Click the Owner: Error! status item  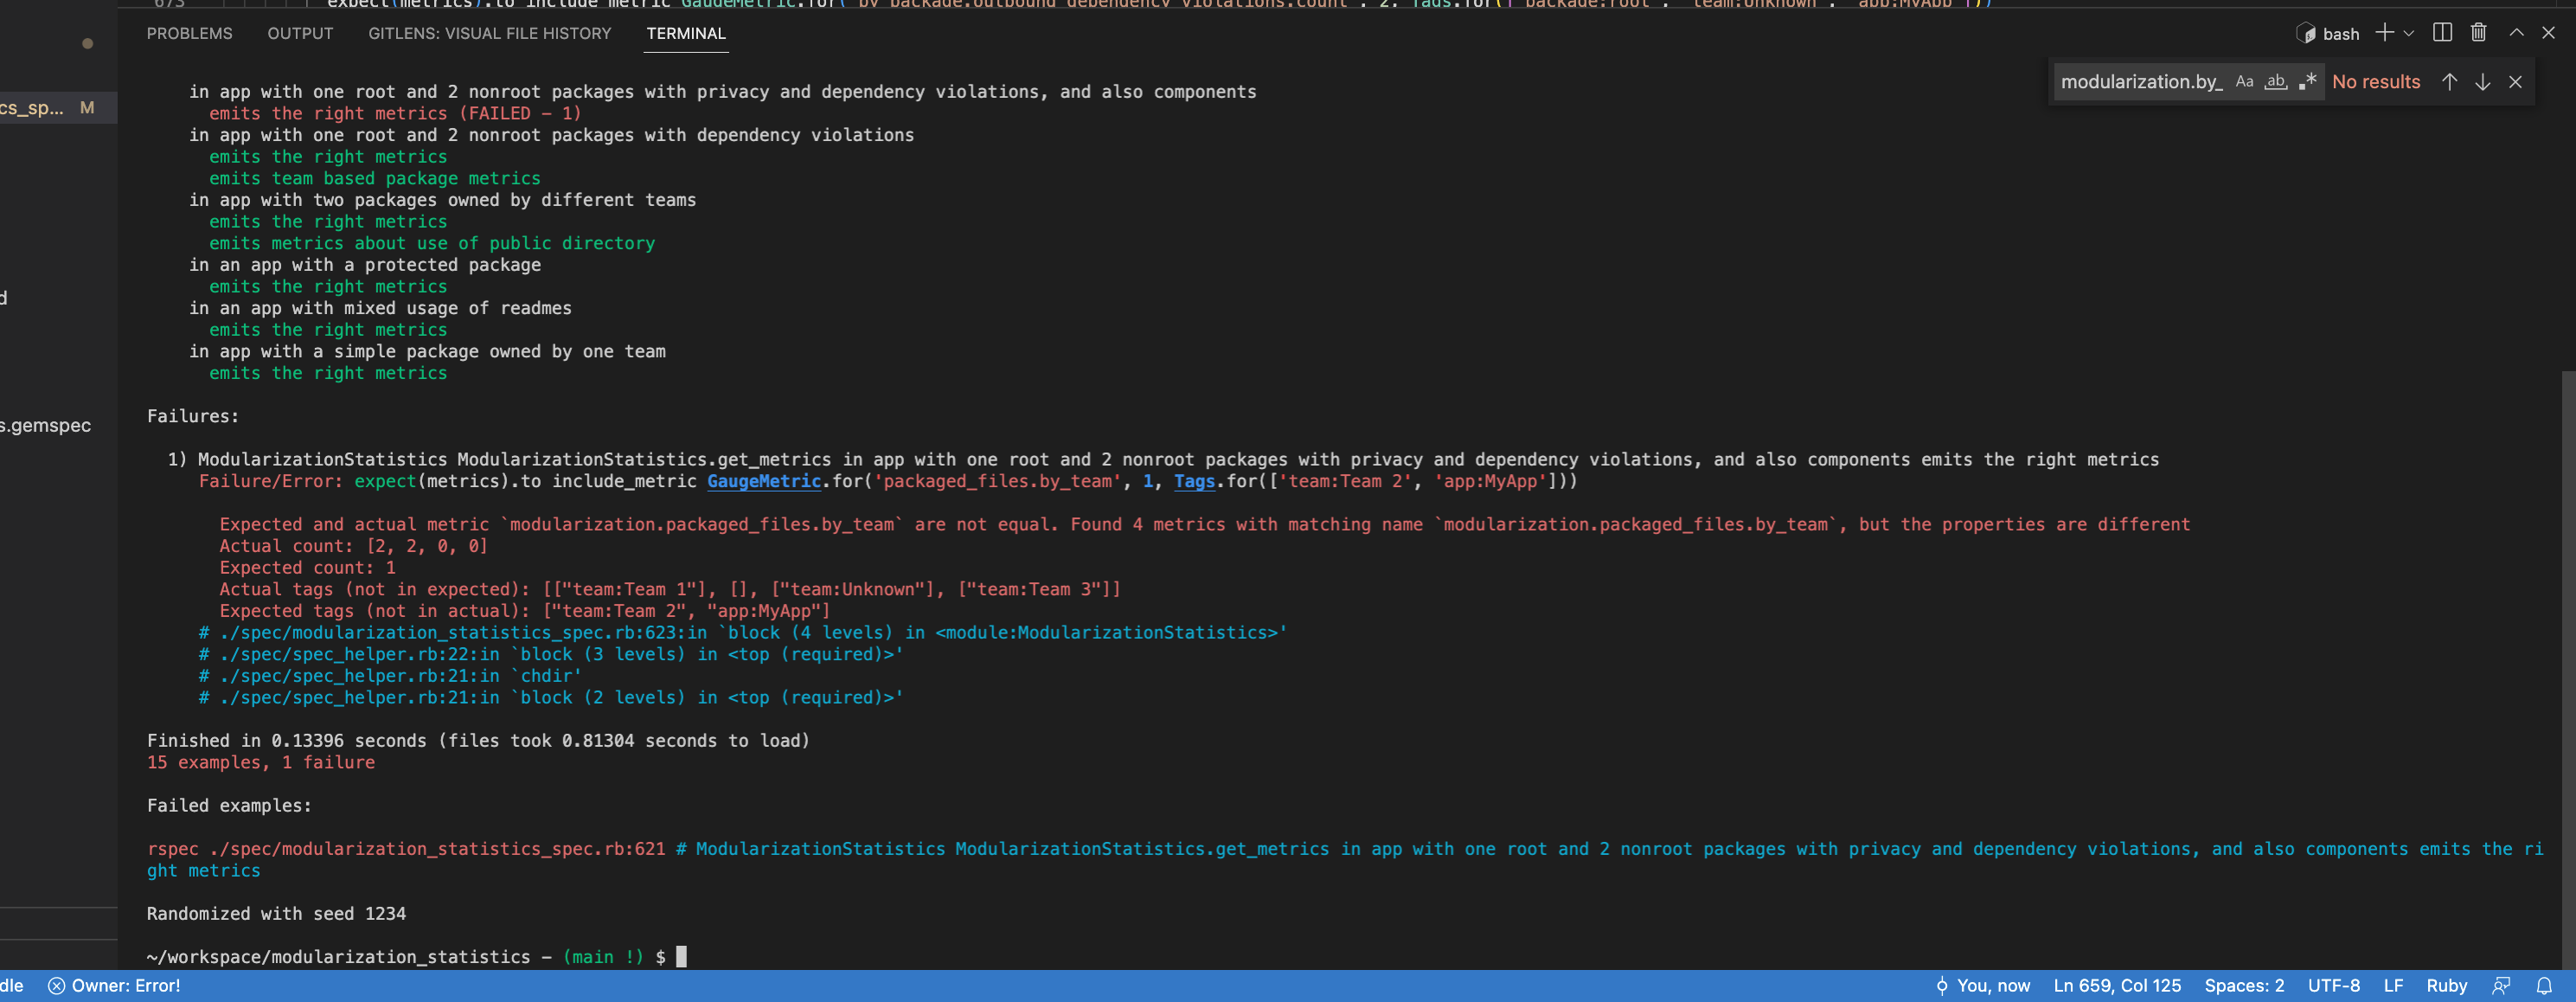coord(114,986)
